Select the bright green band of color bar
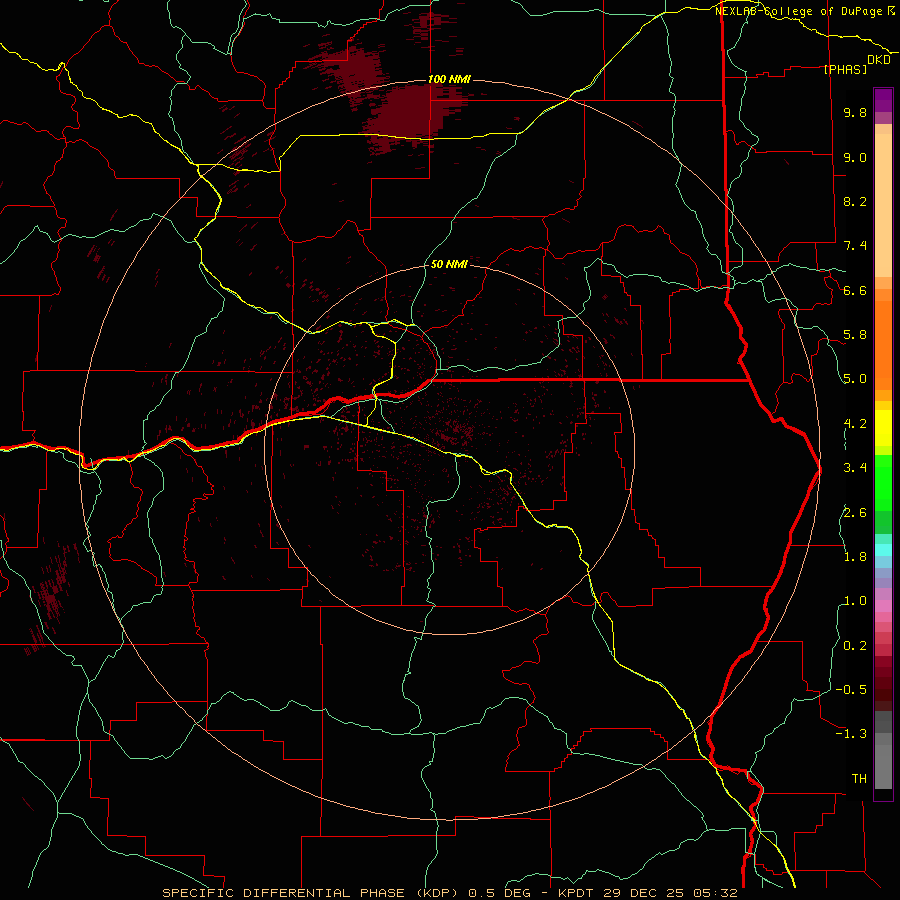The width and height of the screenshot is (900, 900). click(x=883, y=482)
